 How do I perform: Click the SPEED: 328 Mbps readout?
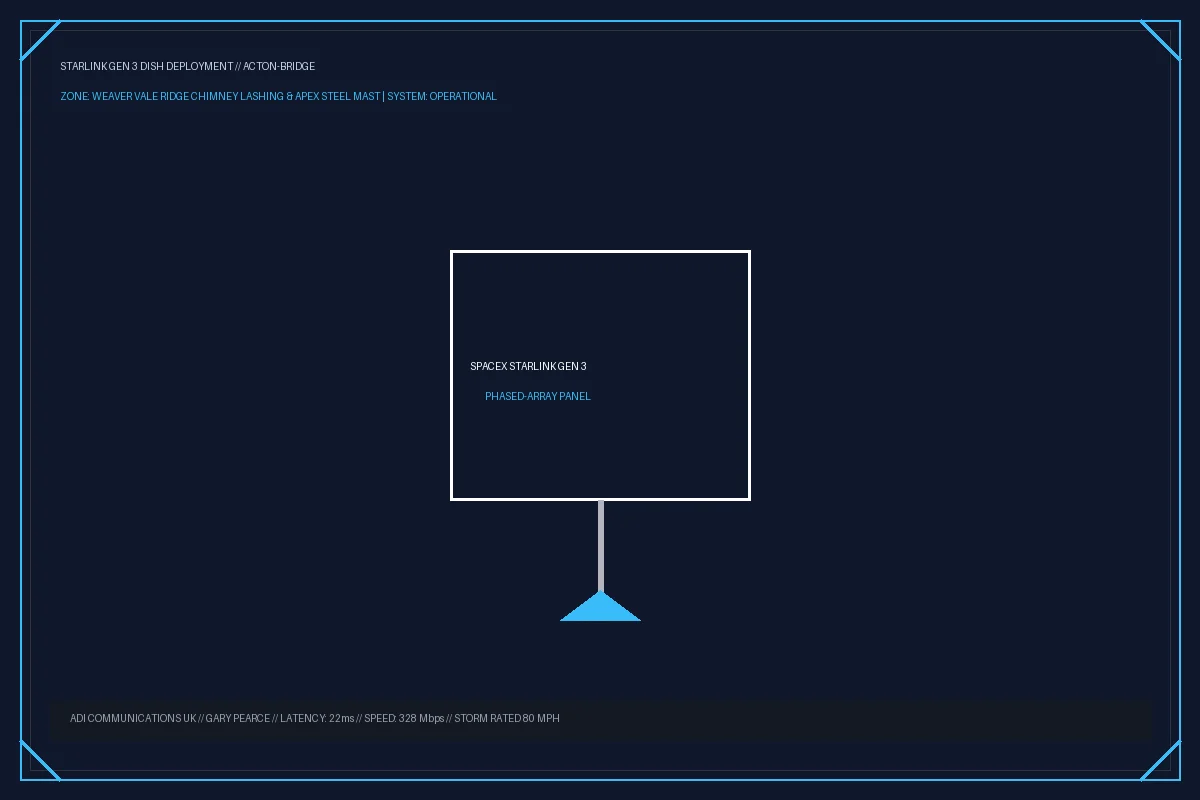tap(404, 719)
